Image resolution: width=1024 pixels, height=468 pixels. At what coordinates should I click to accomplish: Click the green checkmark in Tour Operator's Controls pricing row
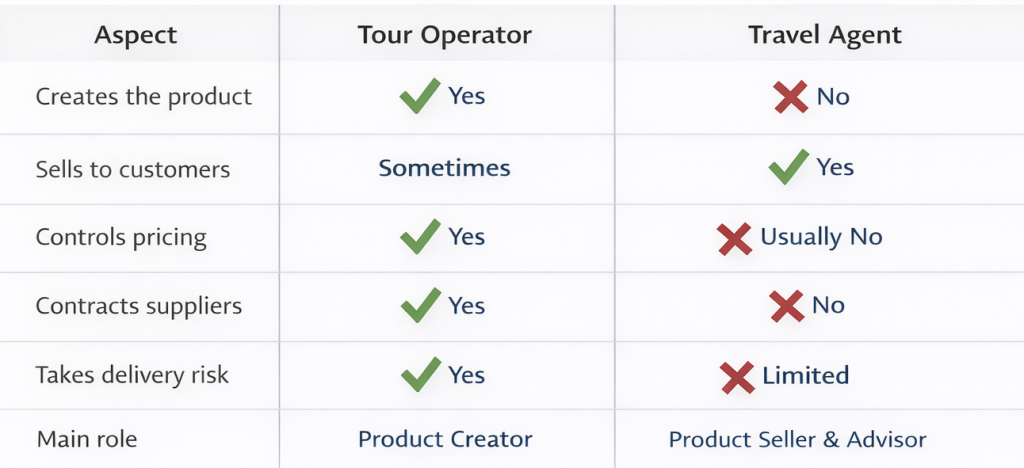(419, 238)
